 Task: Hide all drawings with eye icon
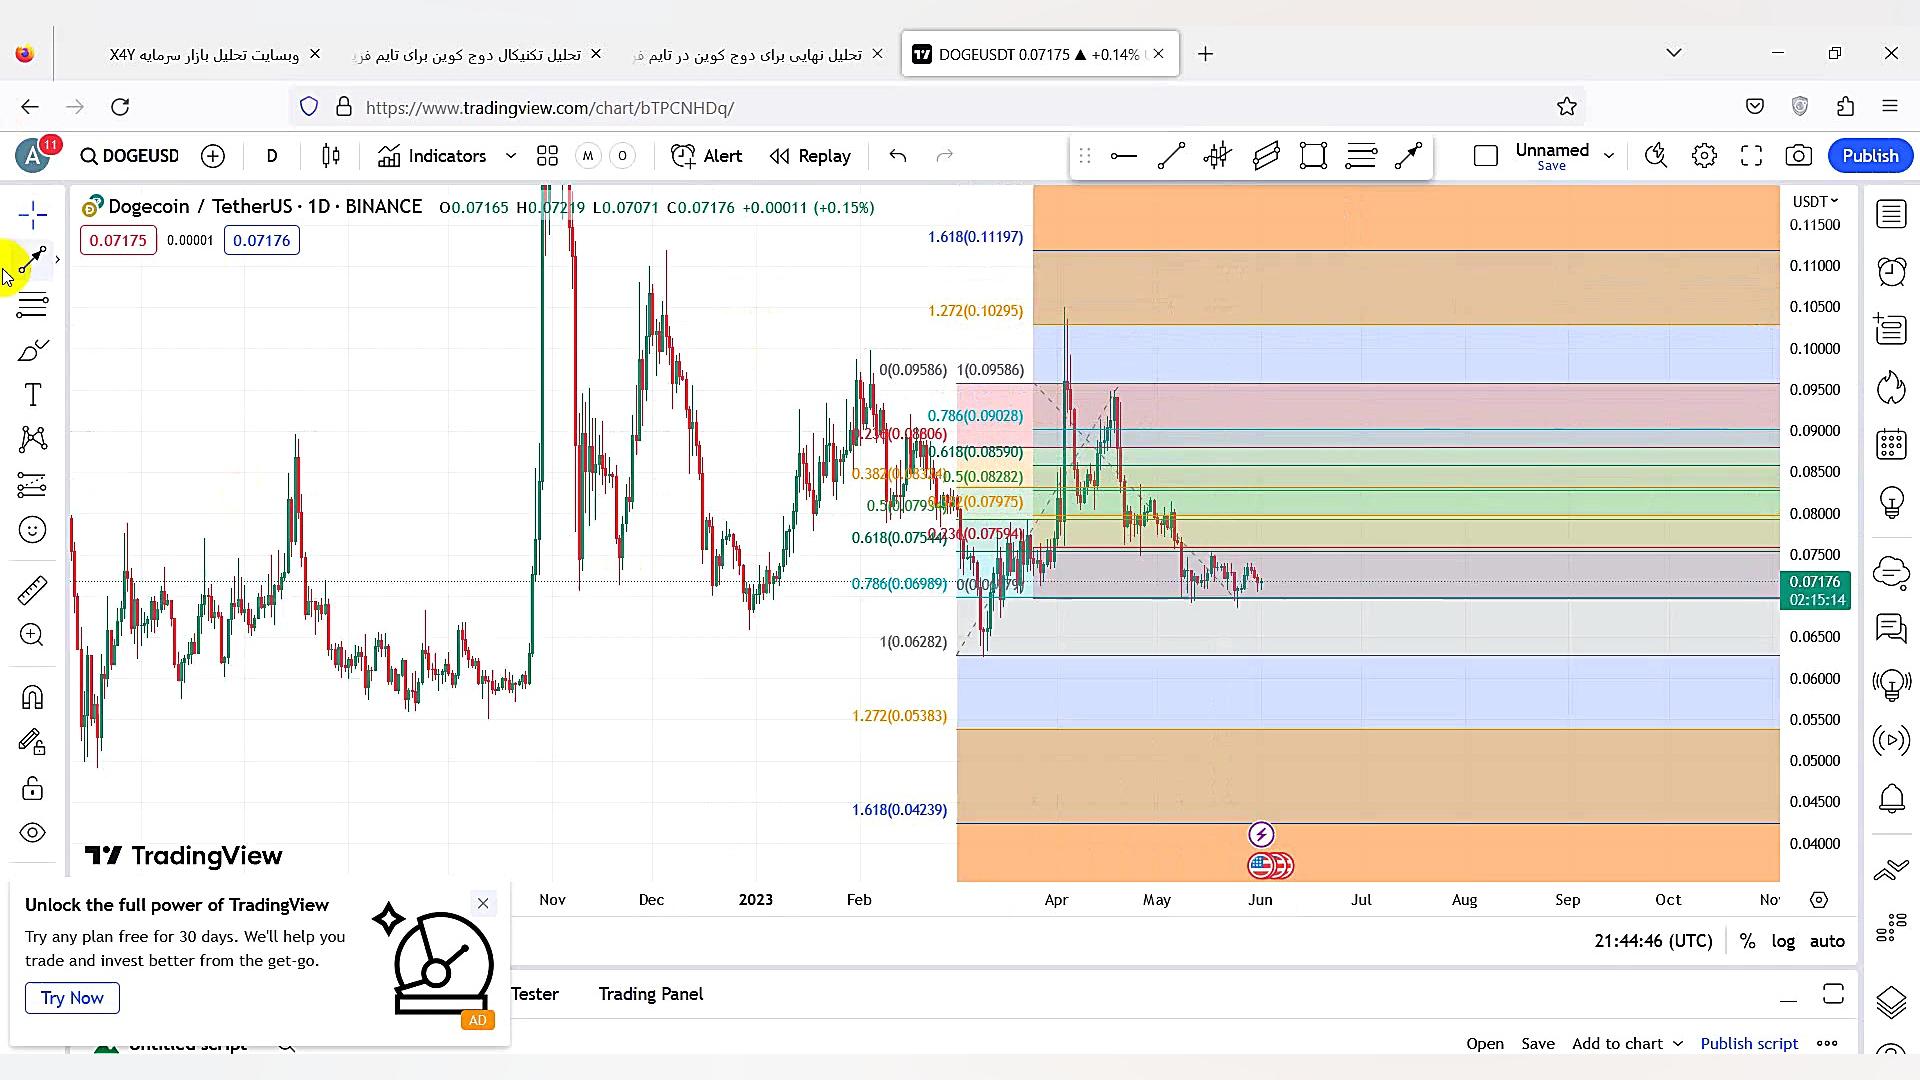[32, 833]
